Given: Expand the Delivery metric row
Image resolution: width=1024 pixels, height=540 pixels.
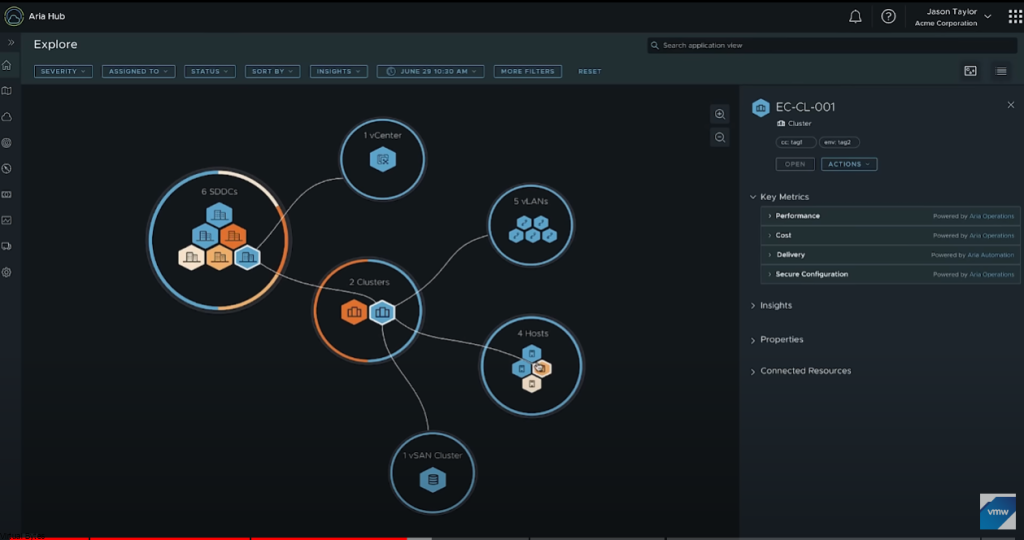Looking at the screenshot, I should [x=890, y=255].
